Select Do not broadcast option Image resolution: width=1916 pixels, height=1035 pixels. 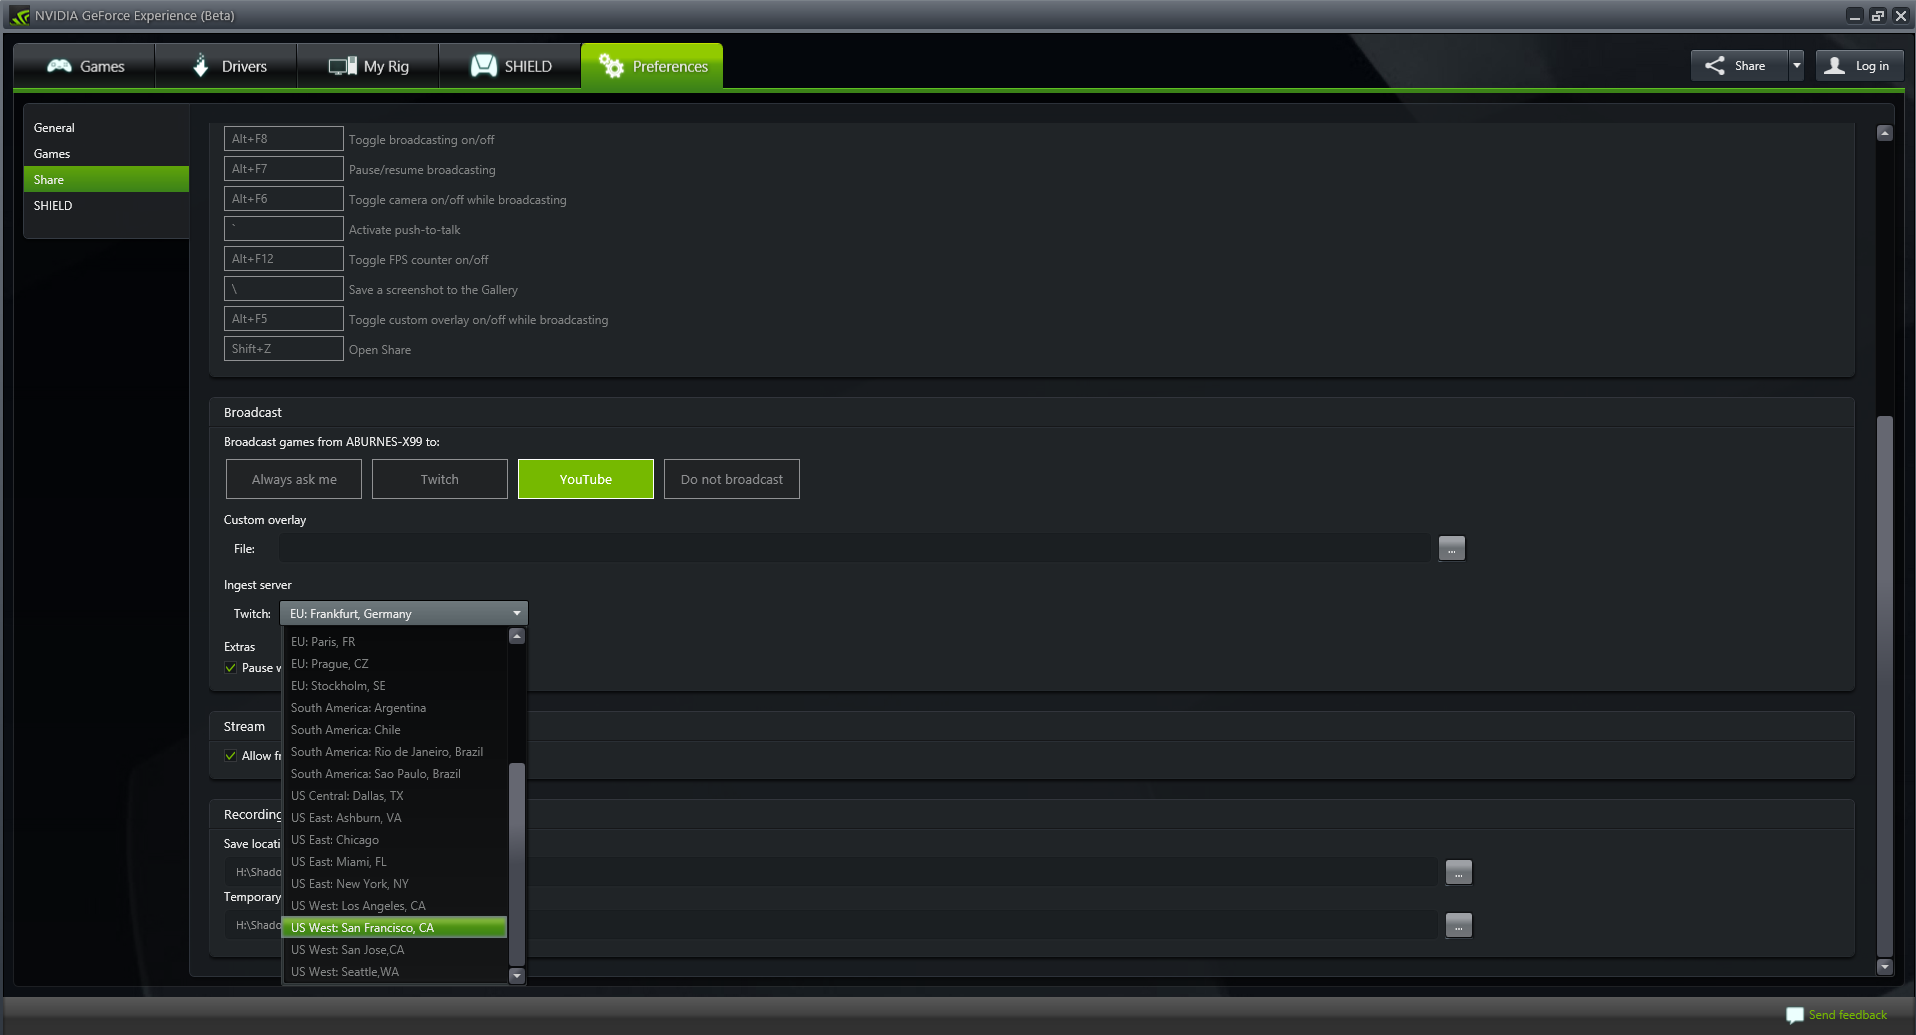732,479
